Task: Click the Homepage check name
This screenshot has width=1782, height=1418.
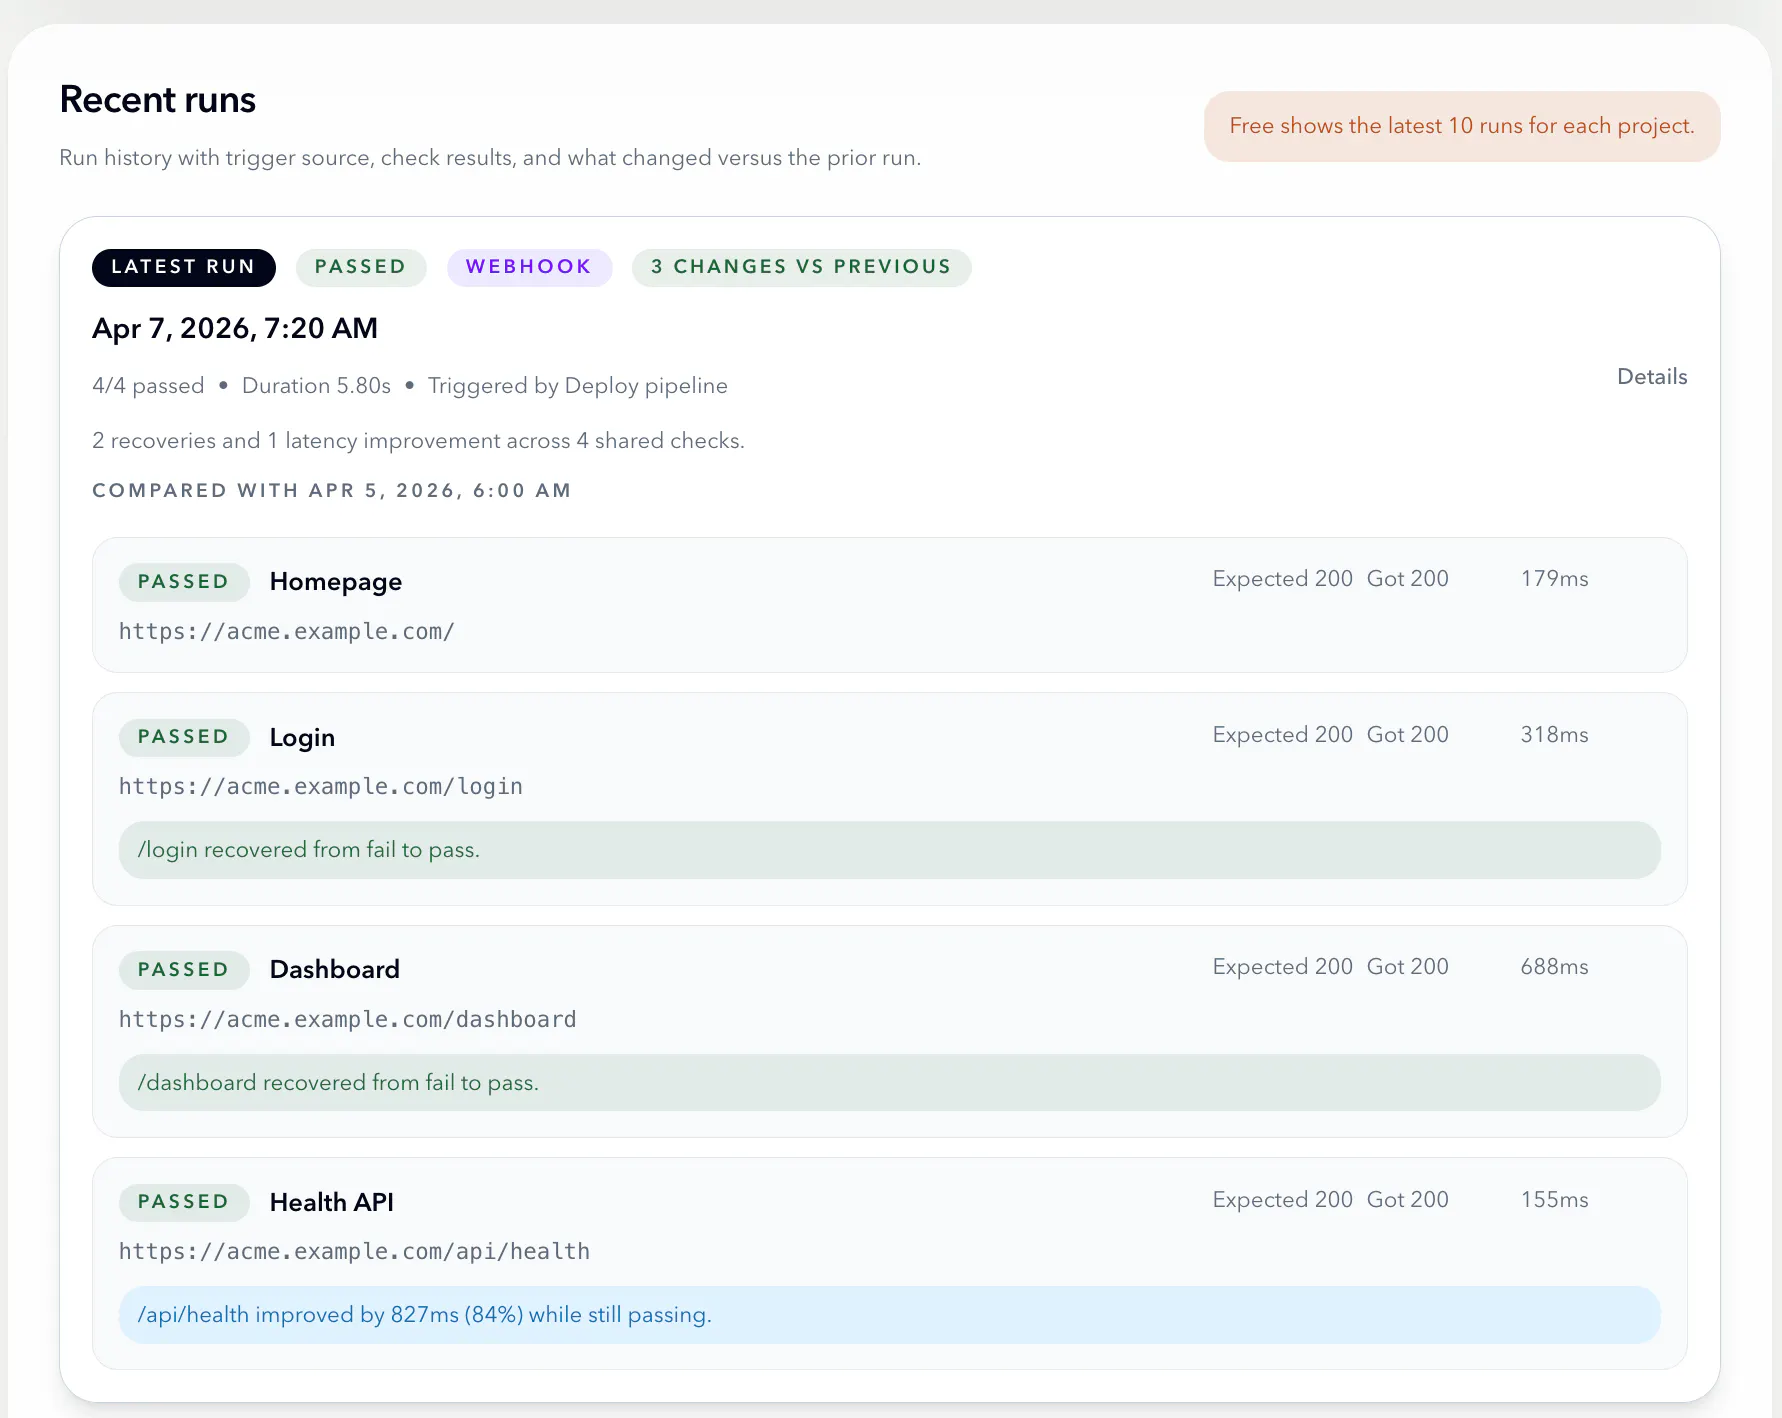Action: (x=336, y=582)
